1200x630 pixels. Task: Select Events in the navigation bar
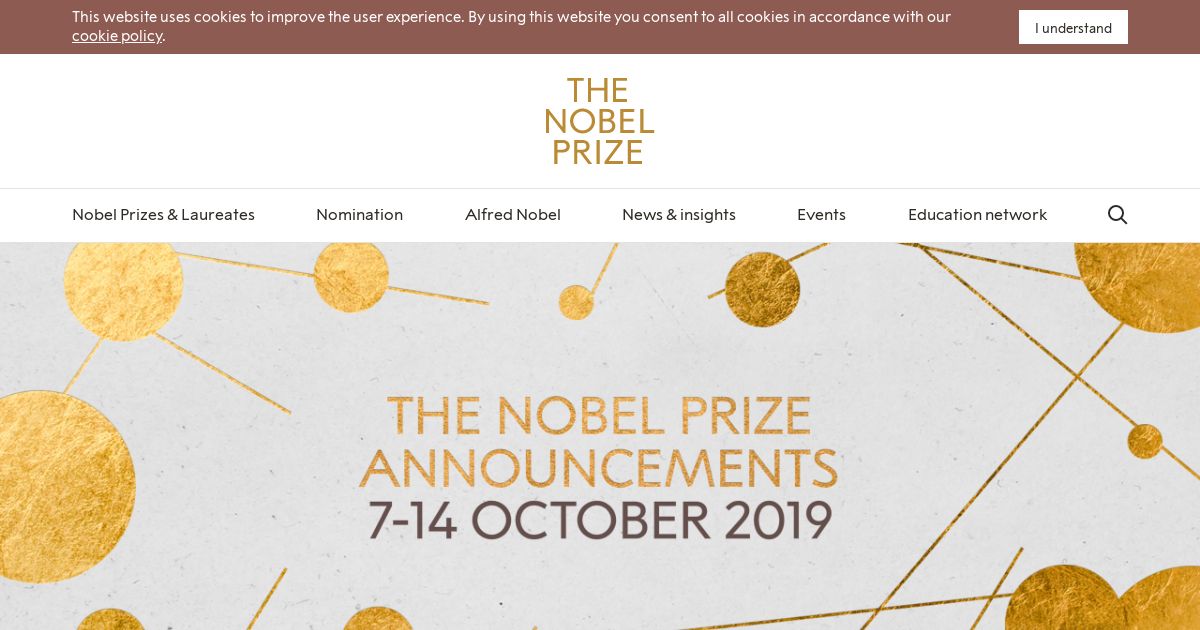(x=821, y=214)
